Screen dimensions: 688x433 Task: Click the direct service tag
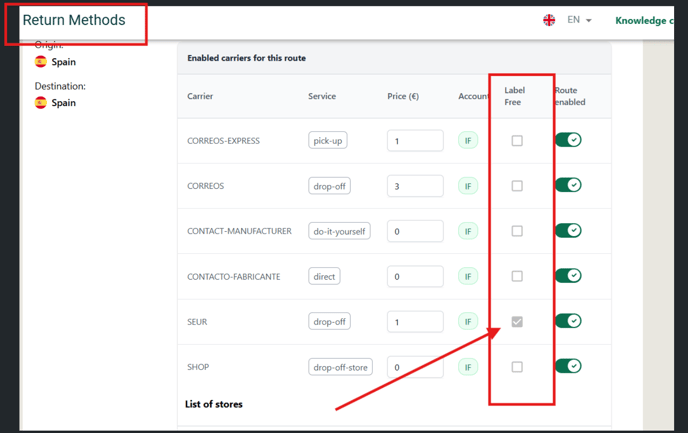pyautogui.click(x=324, y=276)
